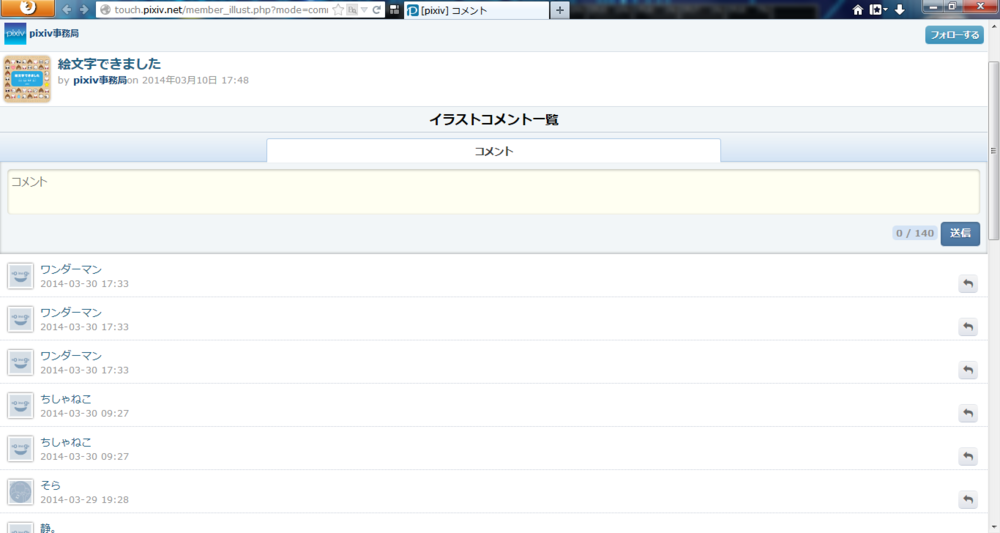Open the bookmarks menu icon

tap(876, 10)
